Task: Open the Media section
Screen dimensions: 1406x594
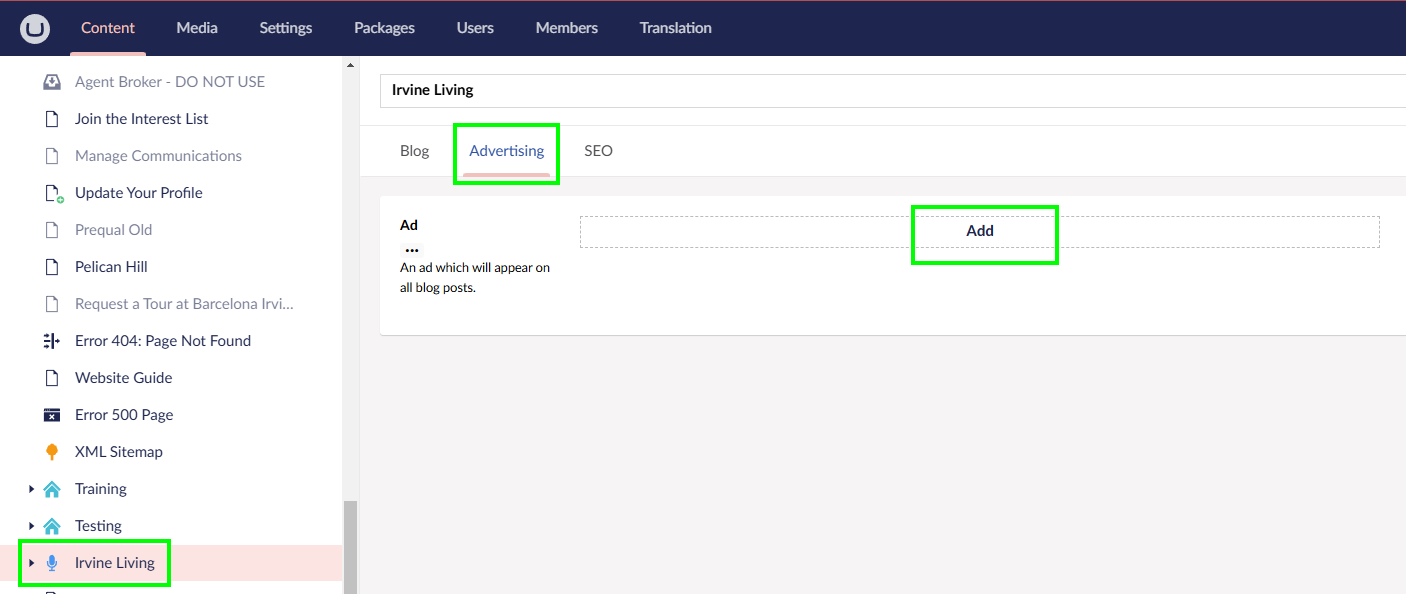Action: [x=197, y=28]
